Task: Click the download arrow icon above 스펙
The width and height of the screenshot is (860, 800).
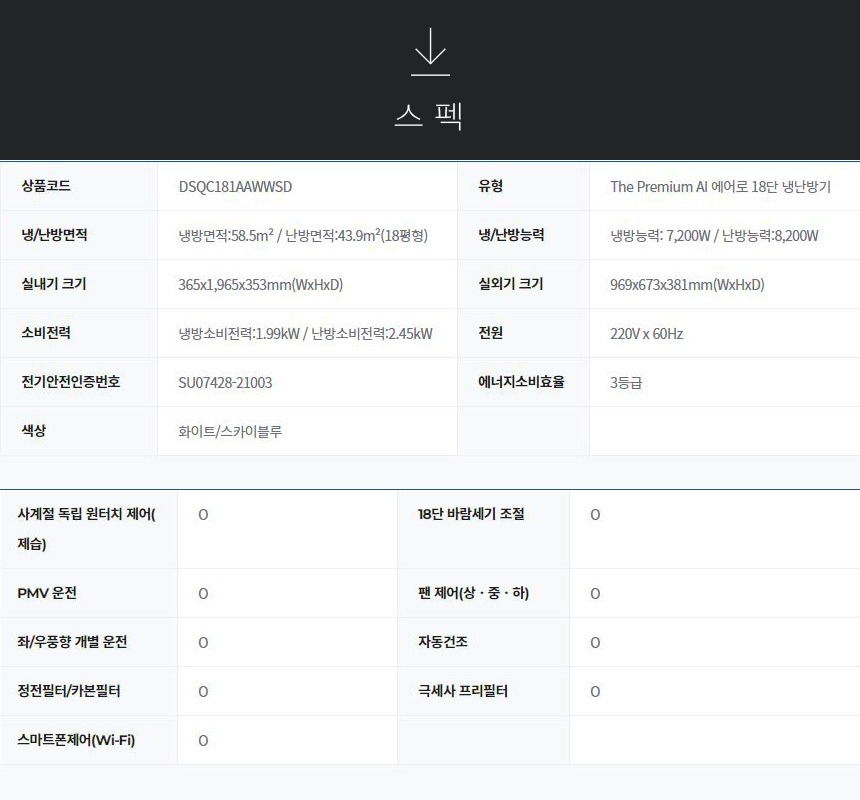Action: (x=430, y=52)
